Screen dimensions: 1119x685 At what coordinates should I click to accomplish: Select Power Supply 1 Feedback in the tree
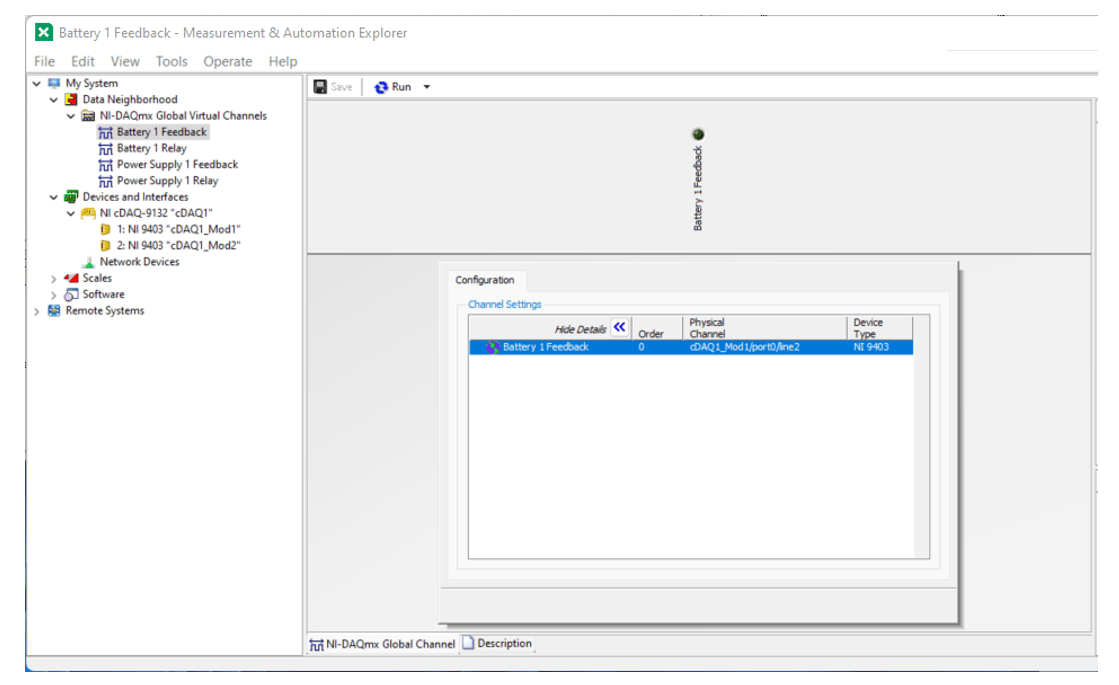click(x=177, y=165)
